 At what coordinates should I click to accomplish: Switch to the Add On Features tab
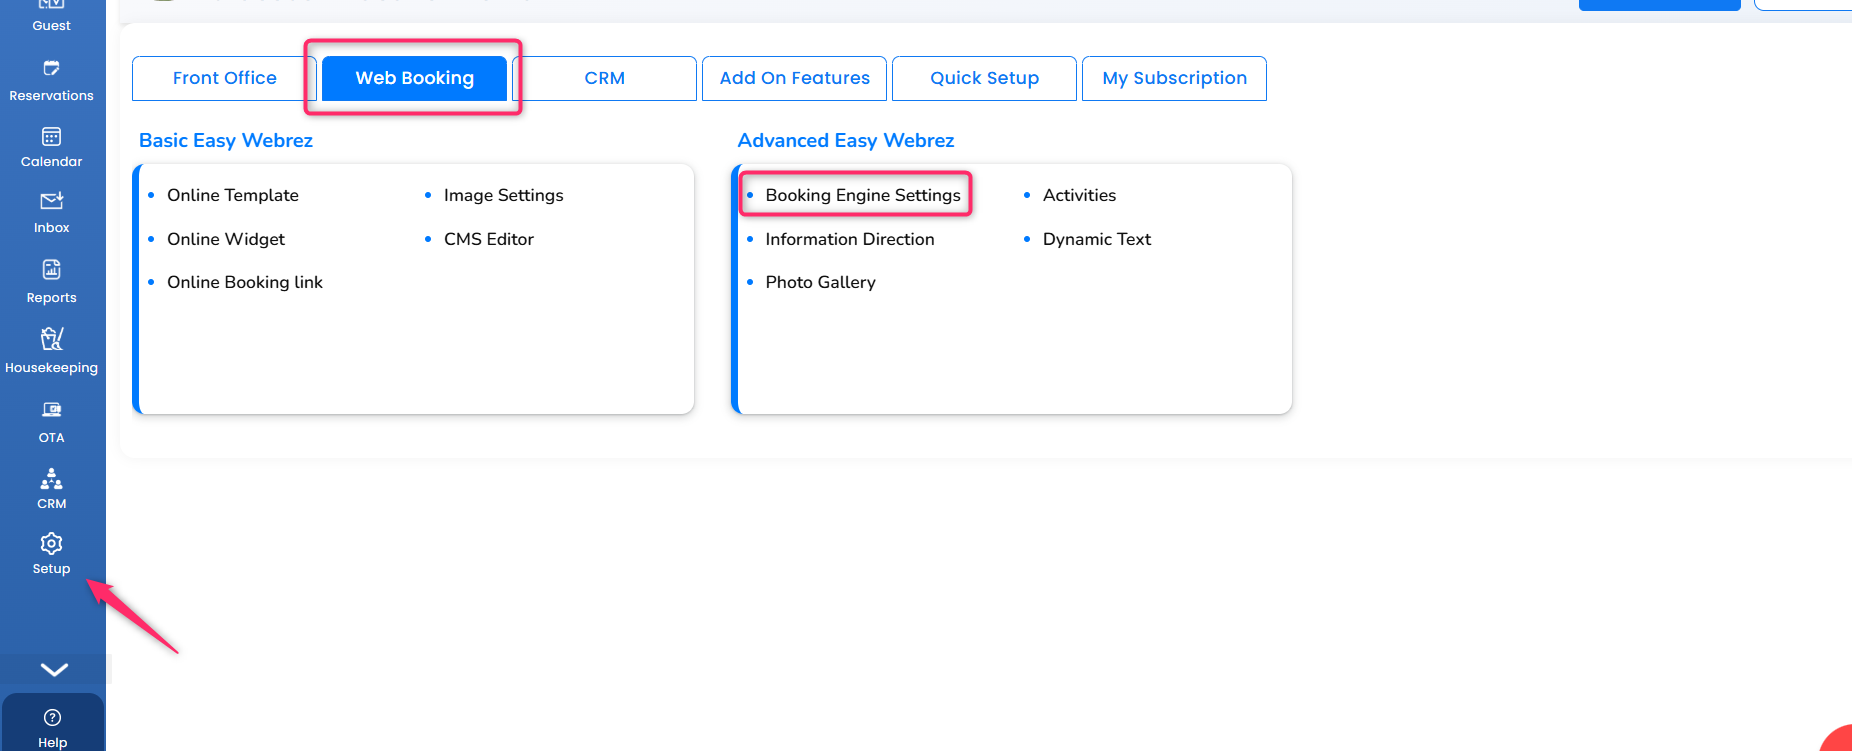point(795,78)
